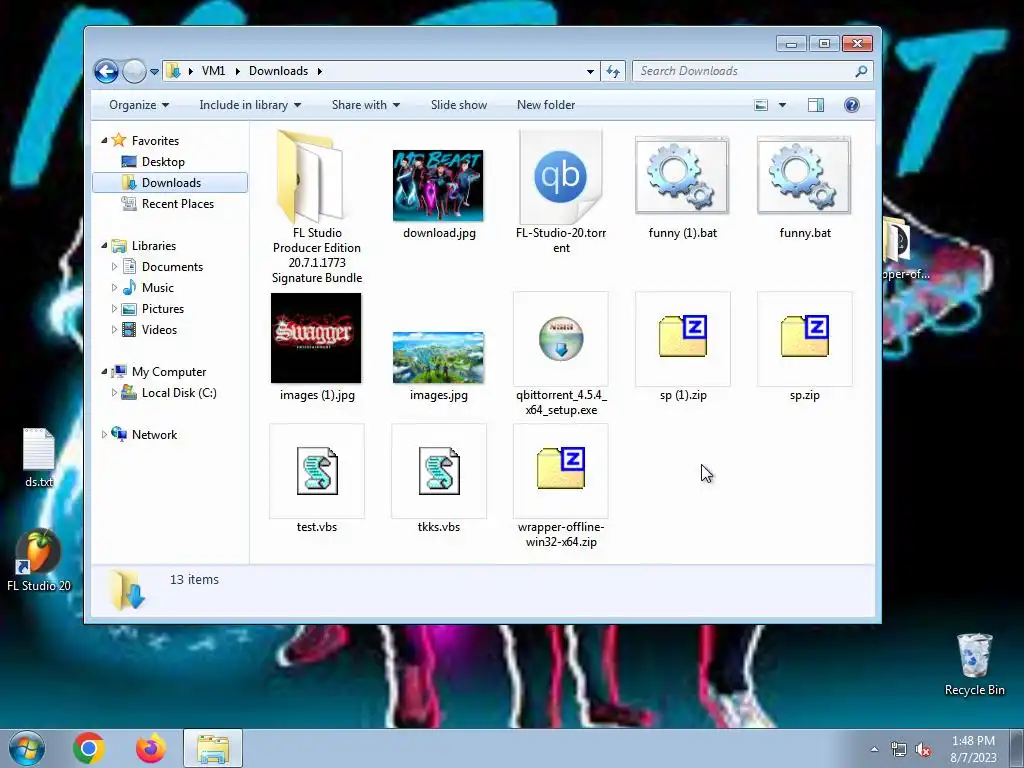
Task: Go back with the Back arrow button
Action: coord(106,71)
